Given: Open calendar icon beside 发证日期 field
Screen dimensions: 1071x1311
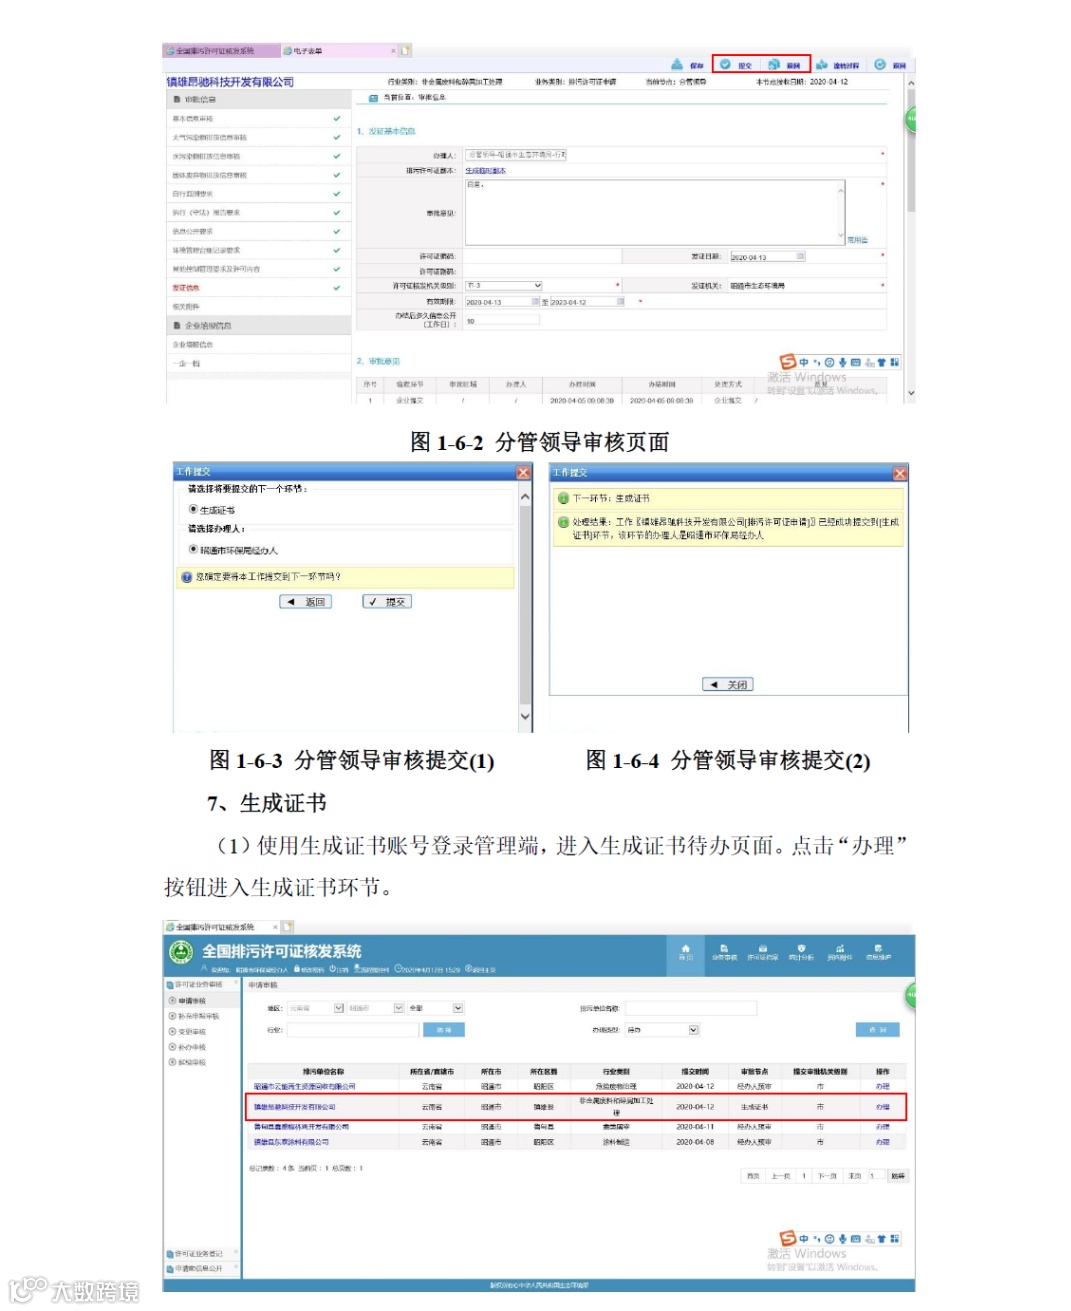Looking at the screenshot, I should coord(800,257).
